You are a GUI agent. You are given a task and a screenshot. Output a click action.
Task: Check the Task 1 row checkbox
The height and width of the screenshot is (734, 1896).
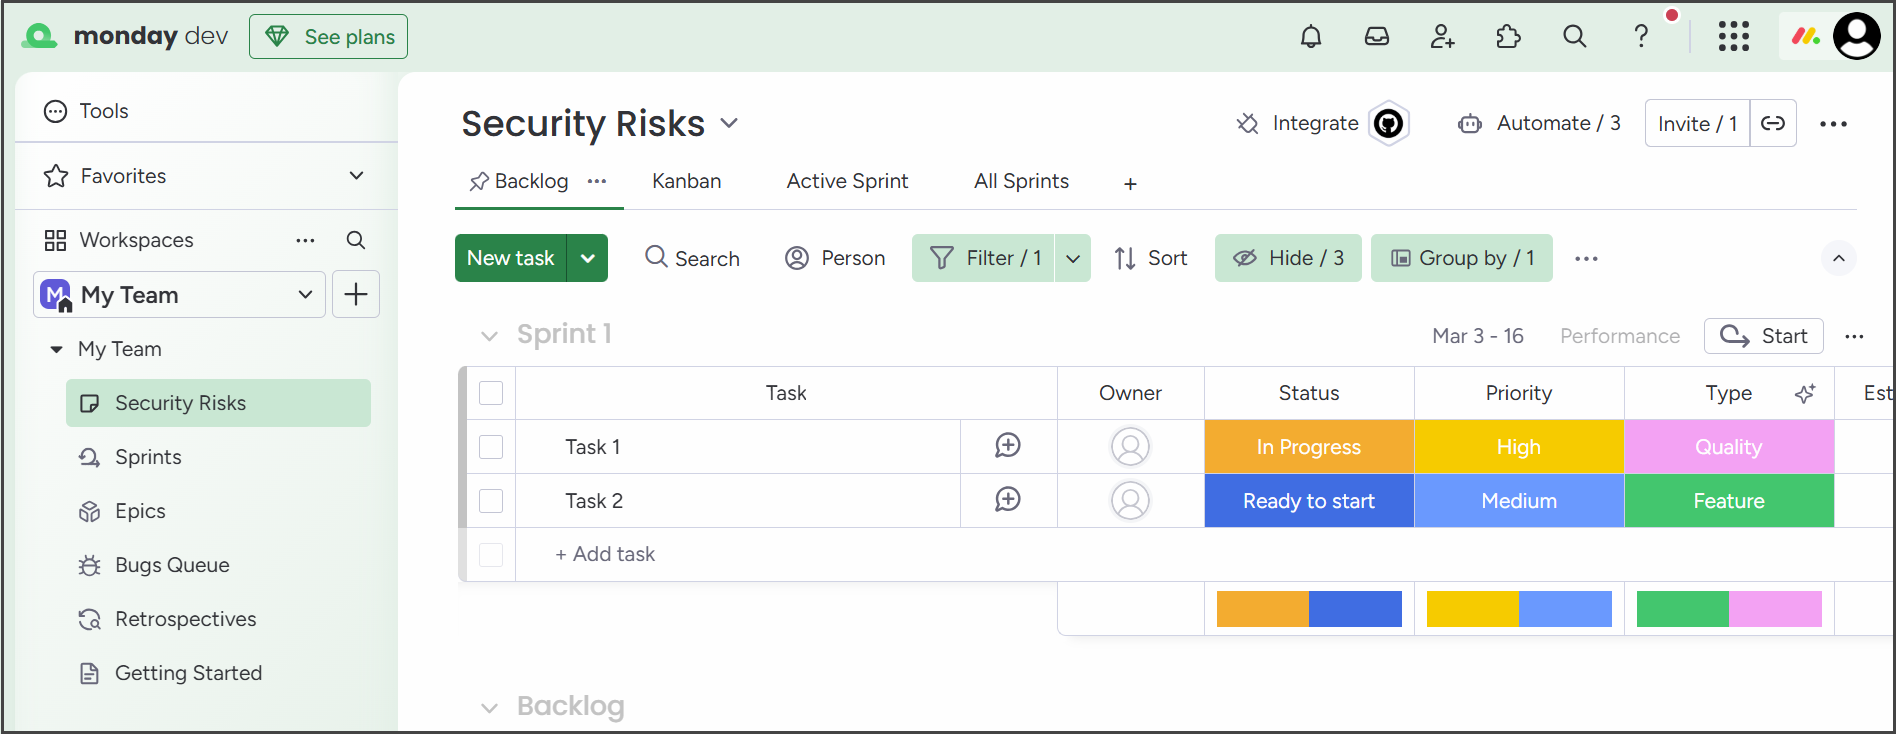click(x=491, y=447)
